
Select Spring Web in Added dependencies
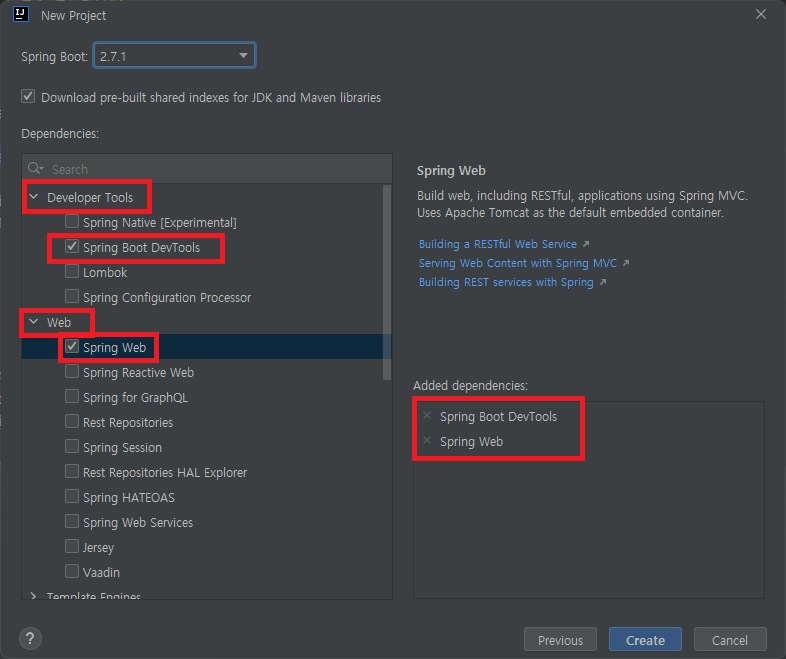click(471, 442)
